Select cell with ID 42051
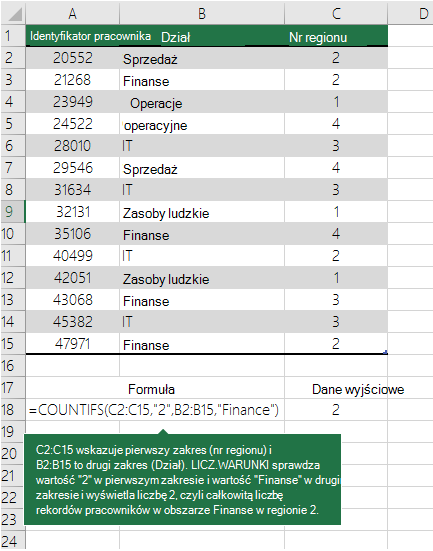The image size is (433, 551). [x=72, y=278]
